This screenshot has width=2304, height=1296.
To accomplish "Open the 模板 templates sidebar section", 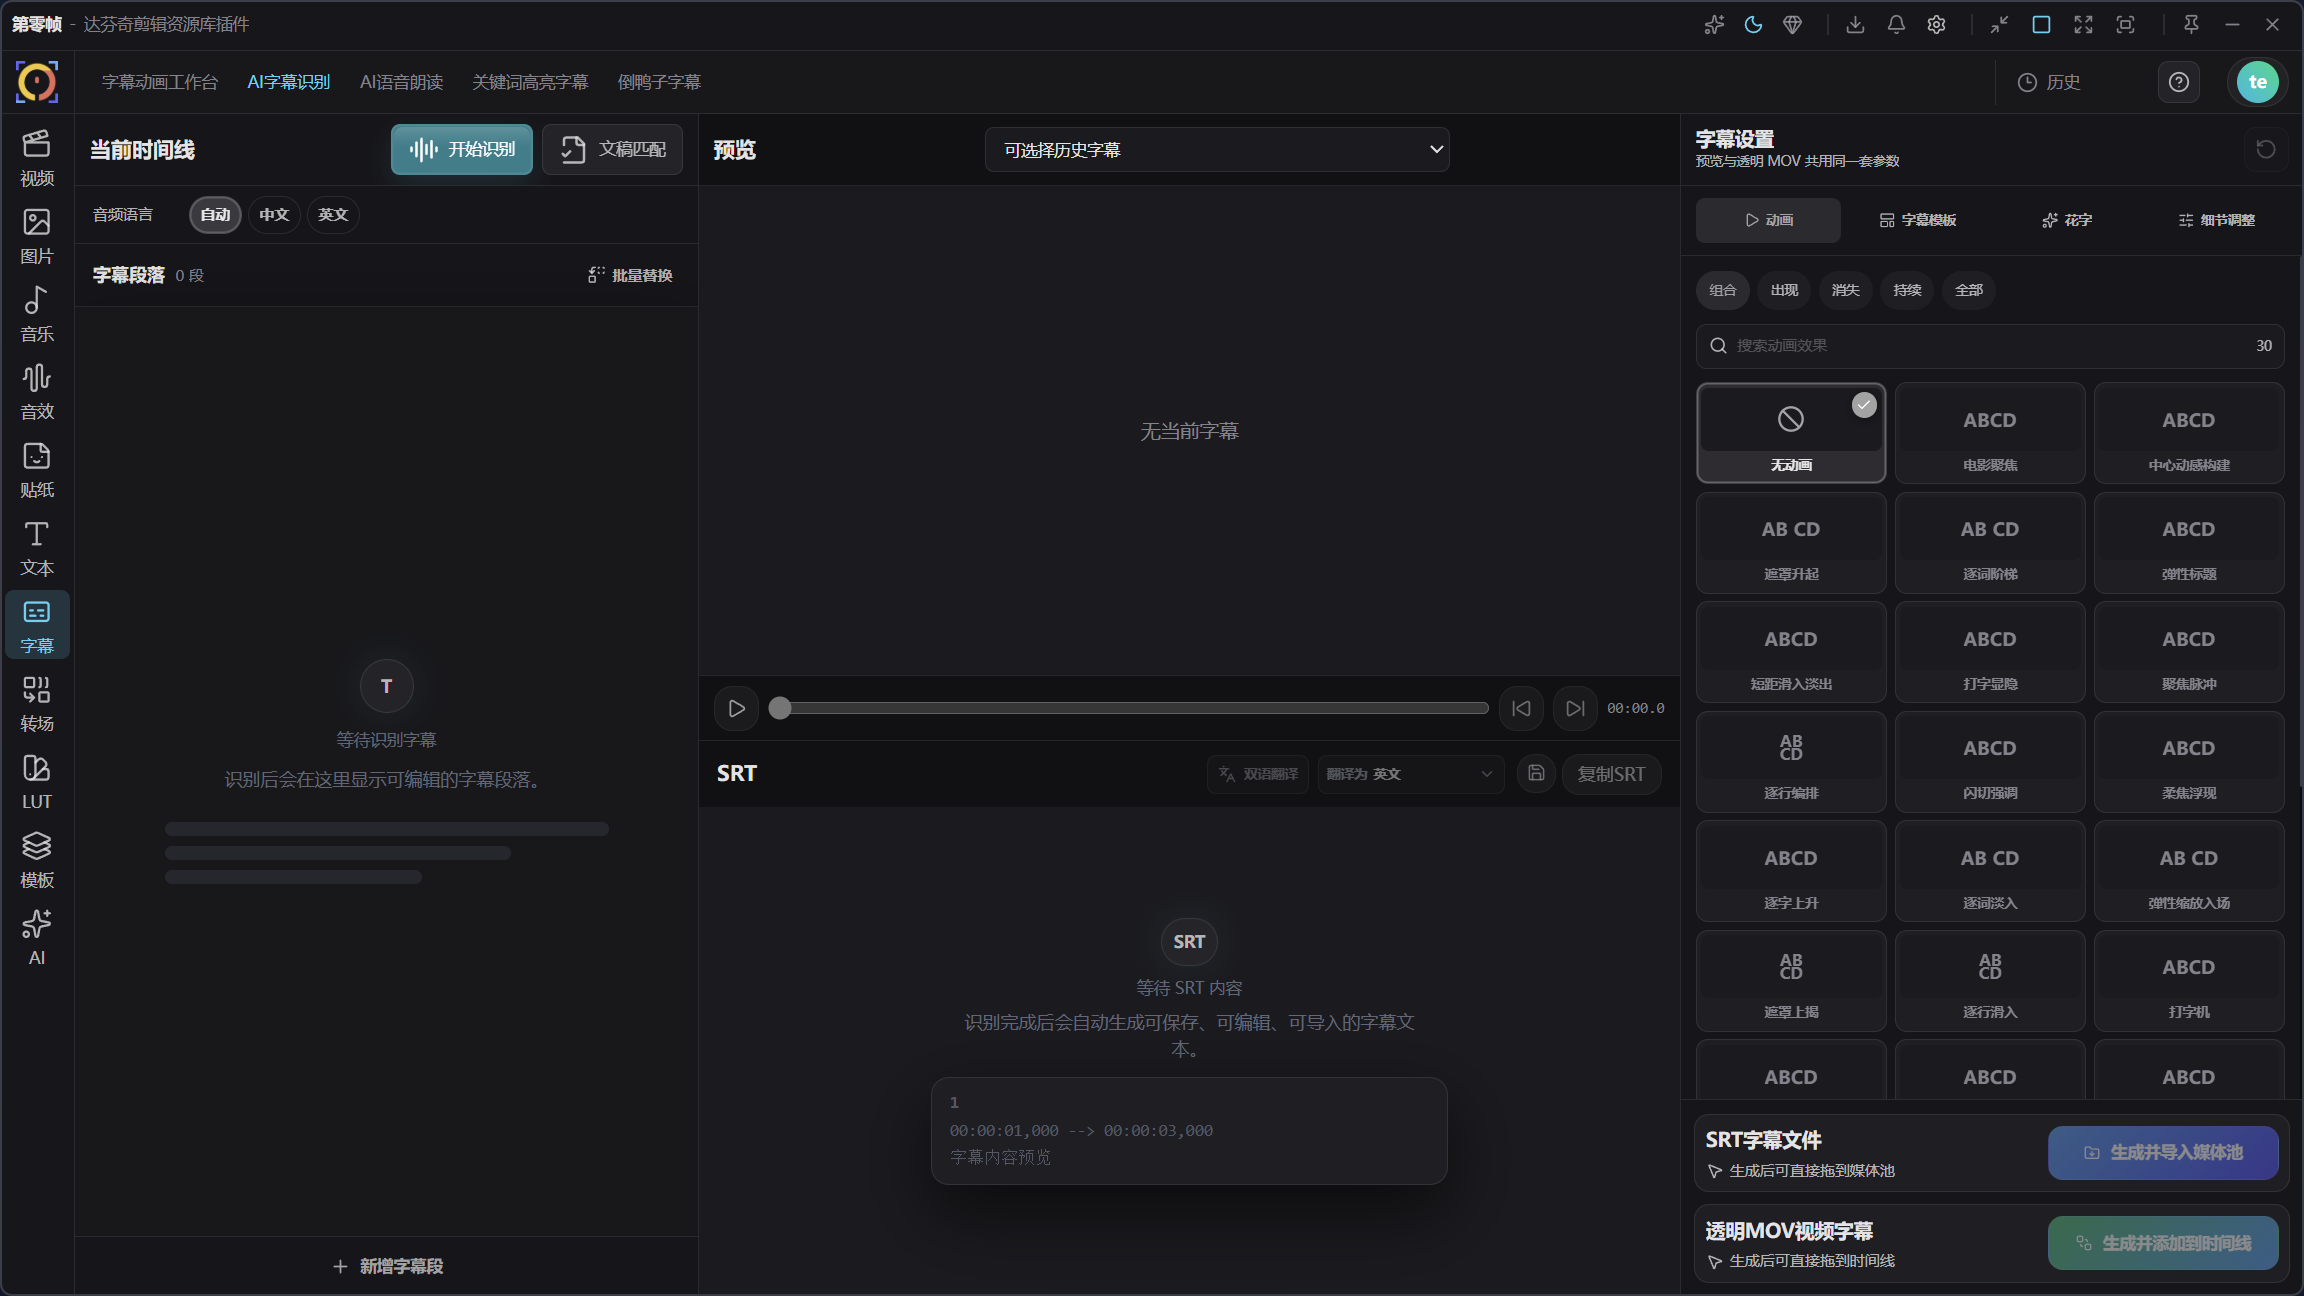I will [37, 860].
